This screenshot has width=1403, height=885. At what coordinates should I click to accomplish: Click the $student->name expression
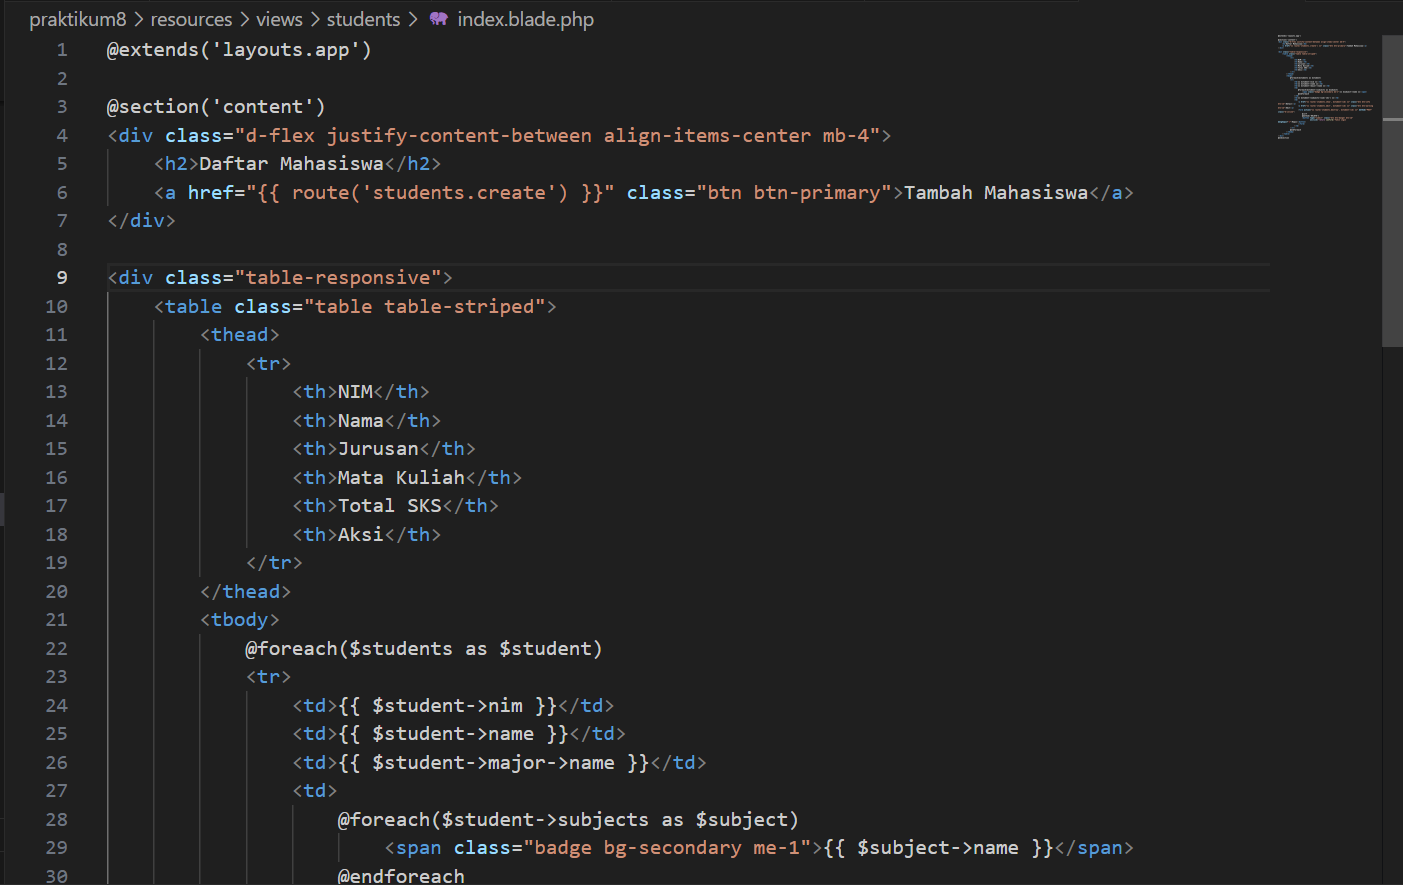(453, 734)
